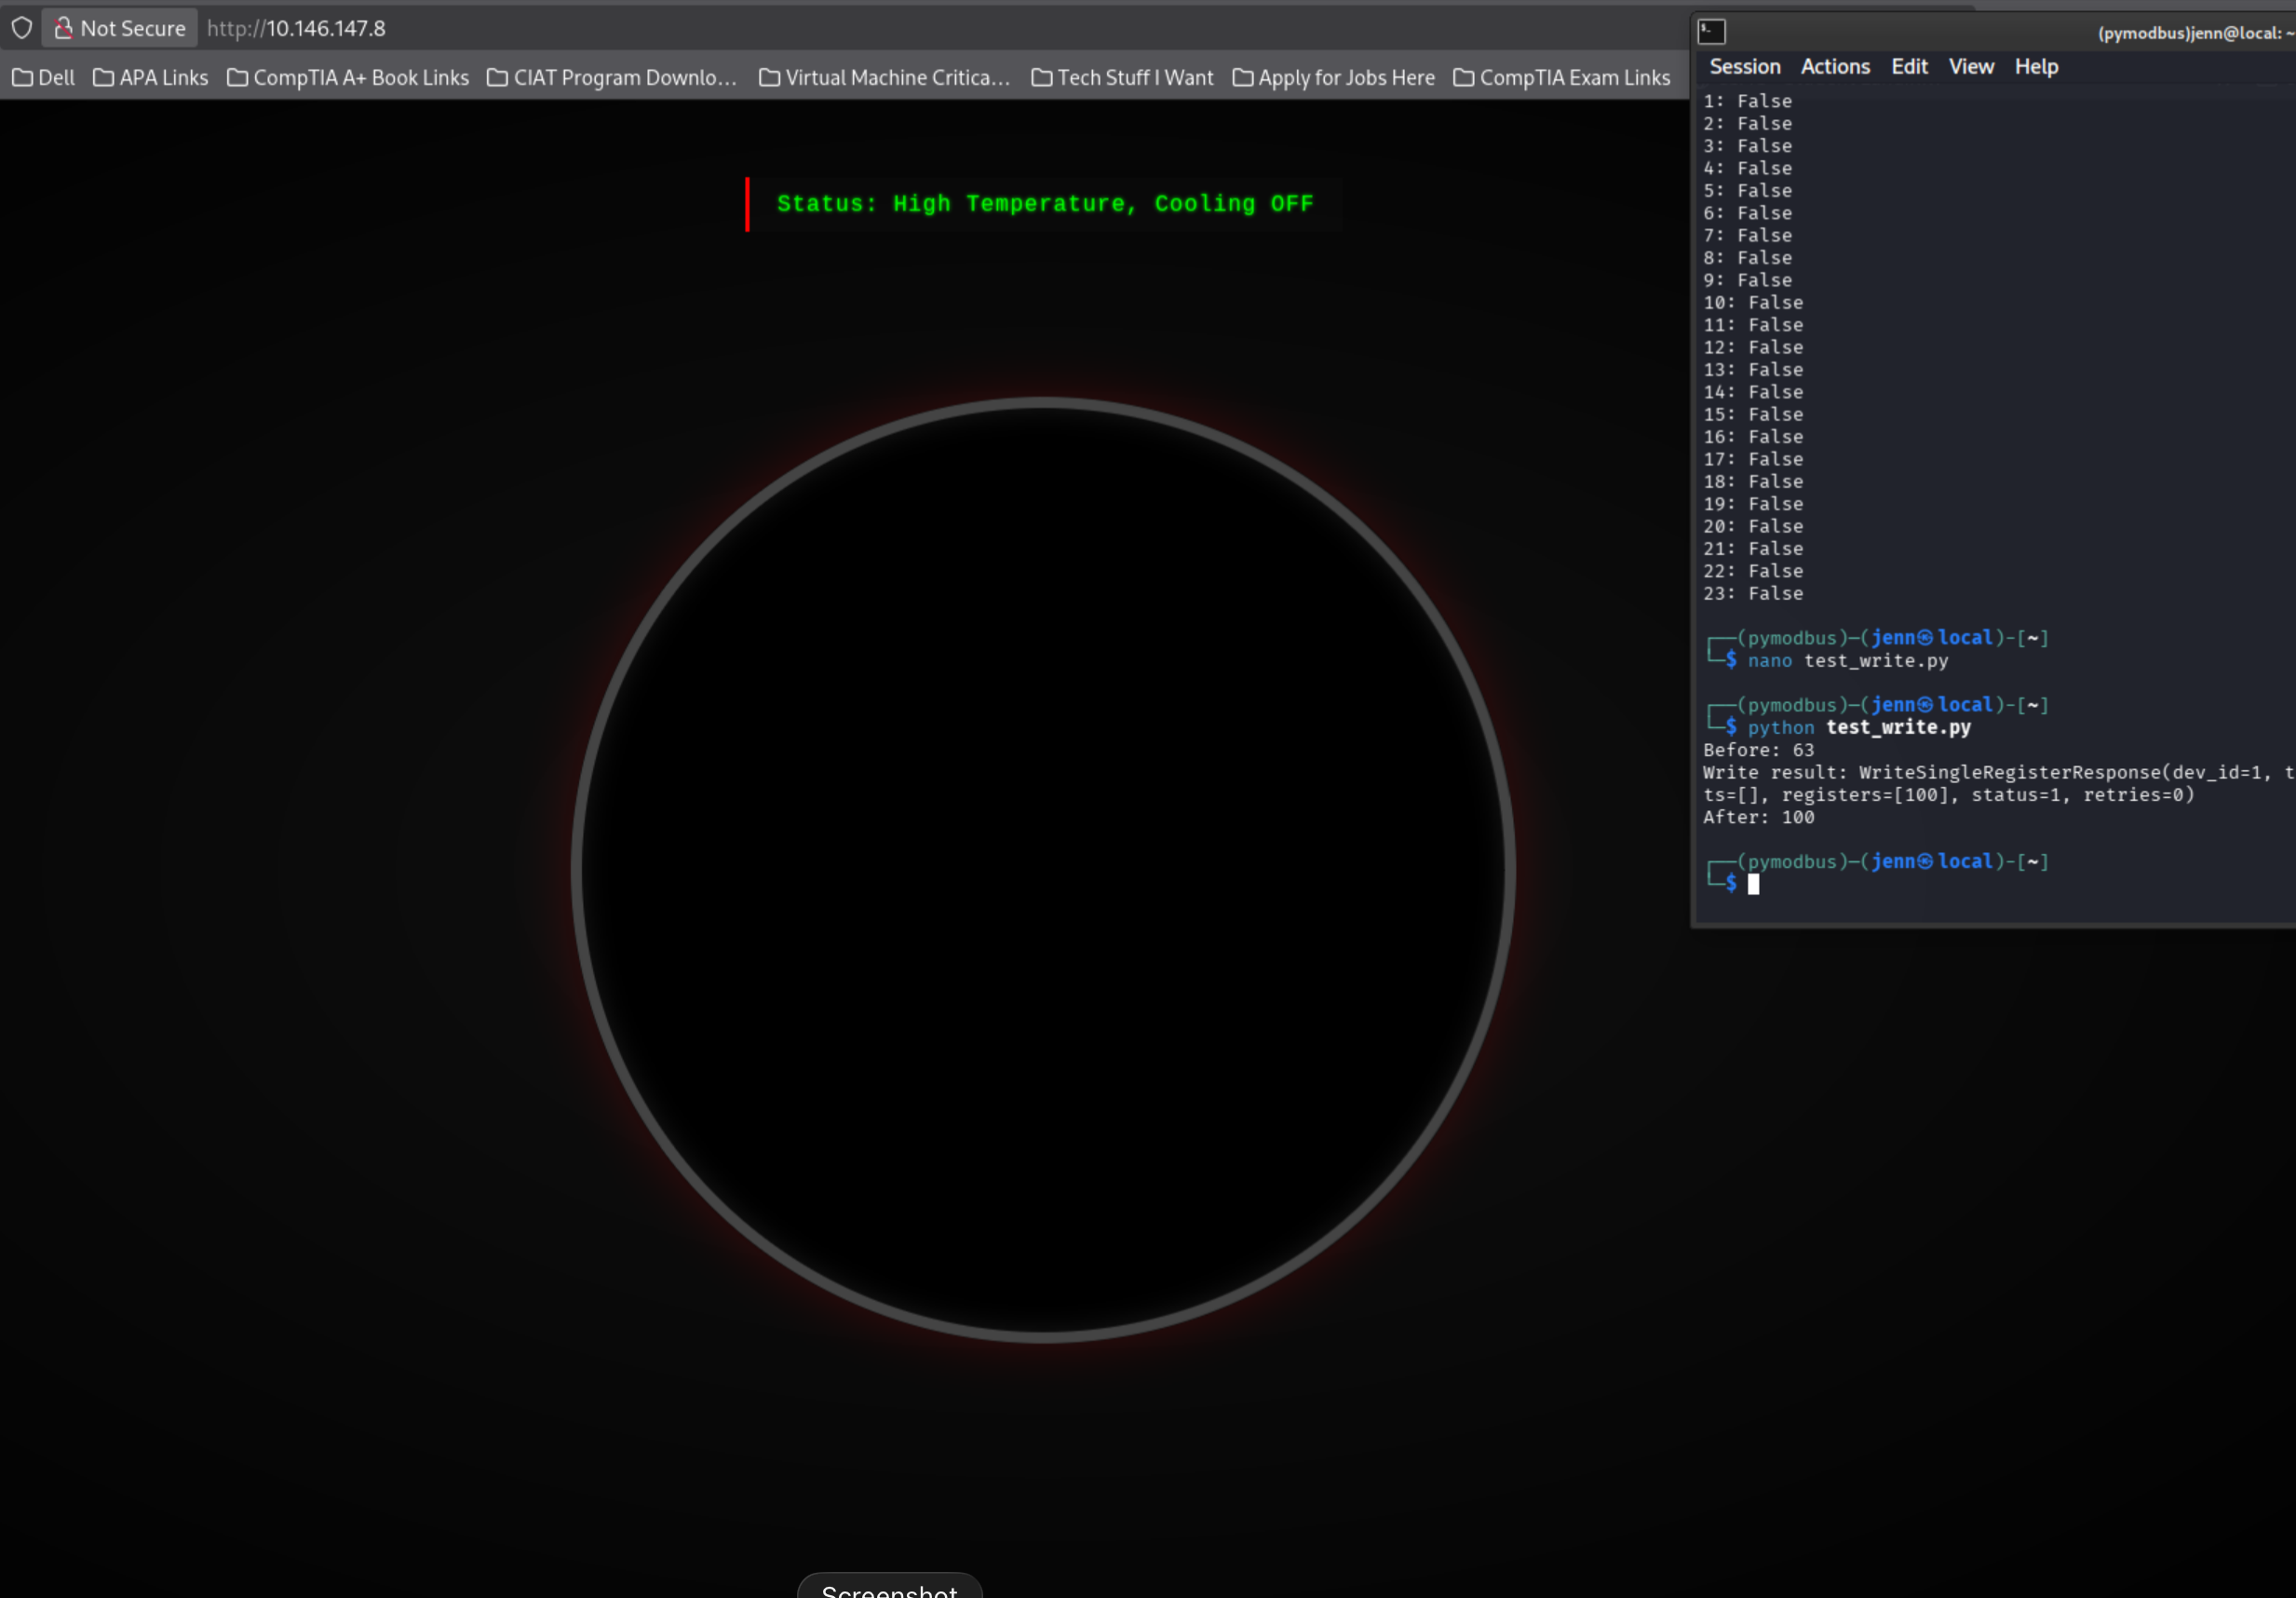Open the APA Links bookmark label
This screenshot has height=1598, width=2296.
point(164,77)
